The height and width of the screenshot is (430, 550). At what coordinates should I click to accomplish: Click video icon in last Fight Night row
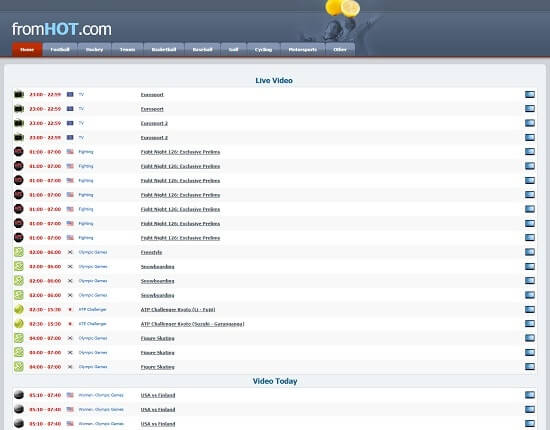coord(530,237)
